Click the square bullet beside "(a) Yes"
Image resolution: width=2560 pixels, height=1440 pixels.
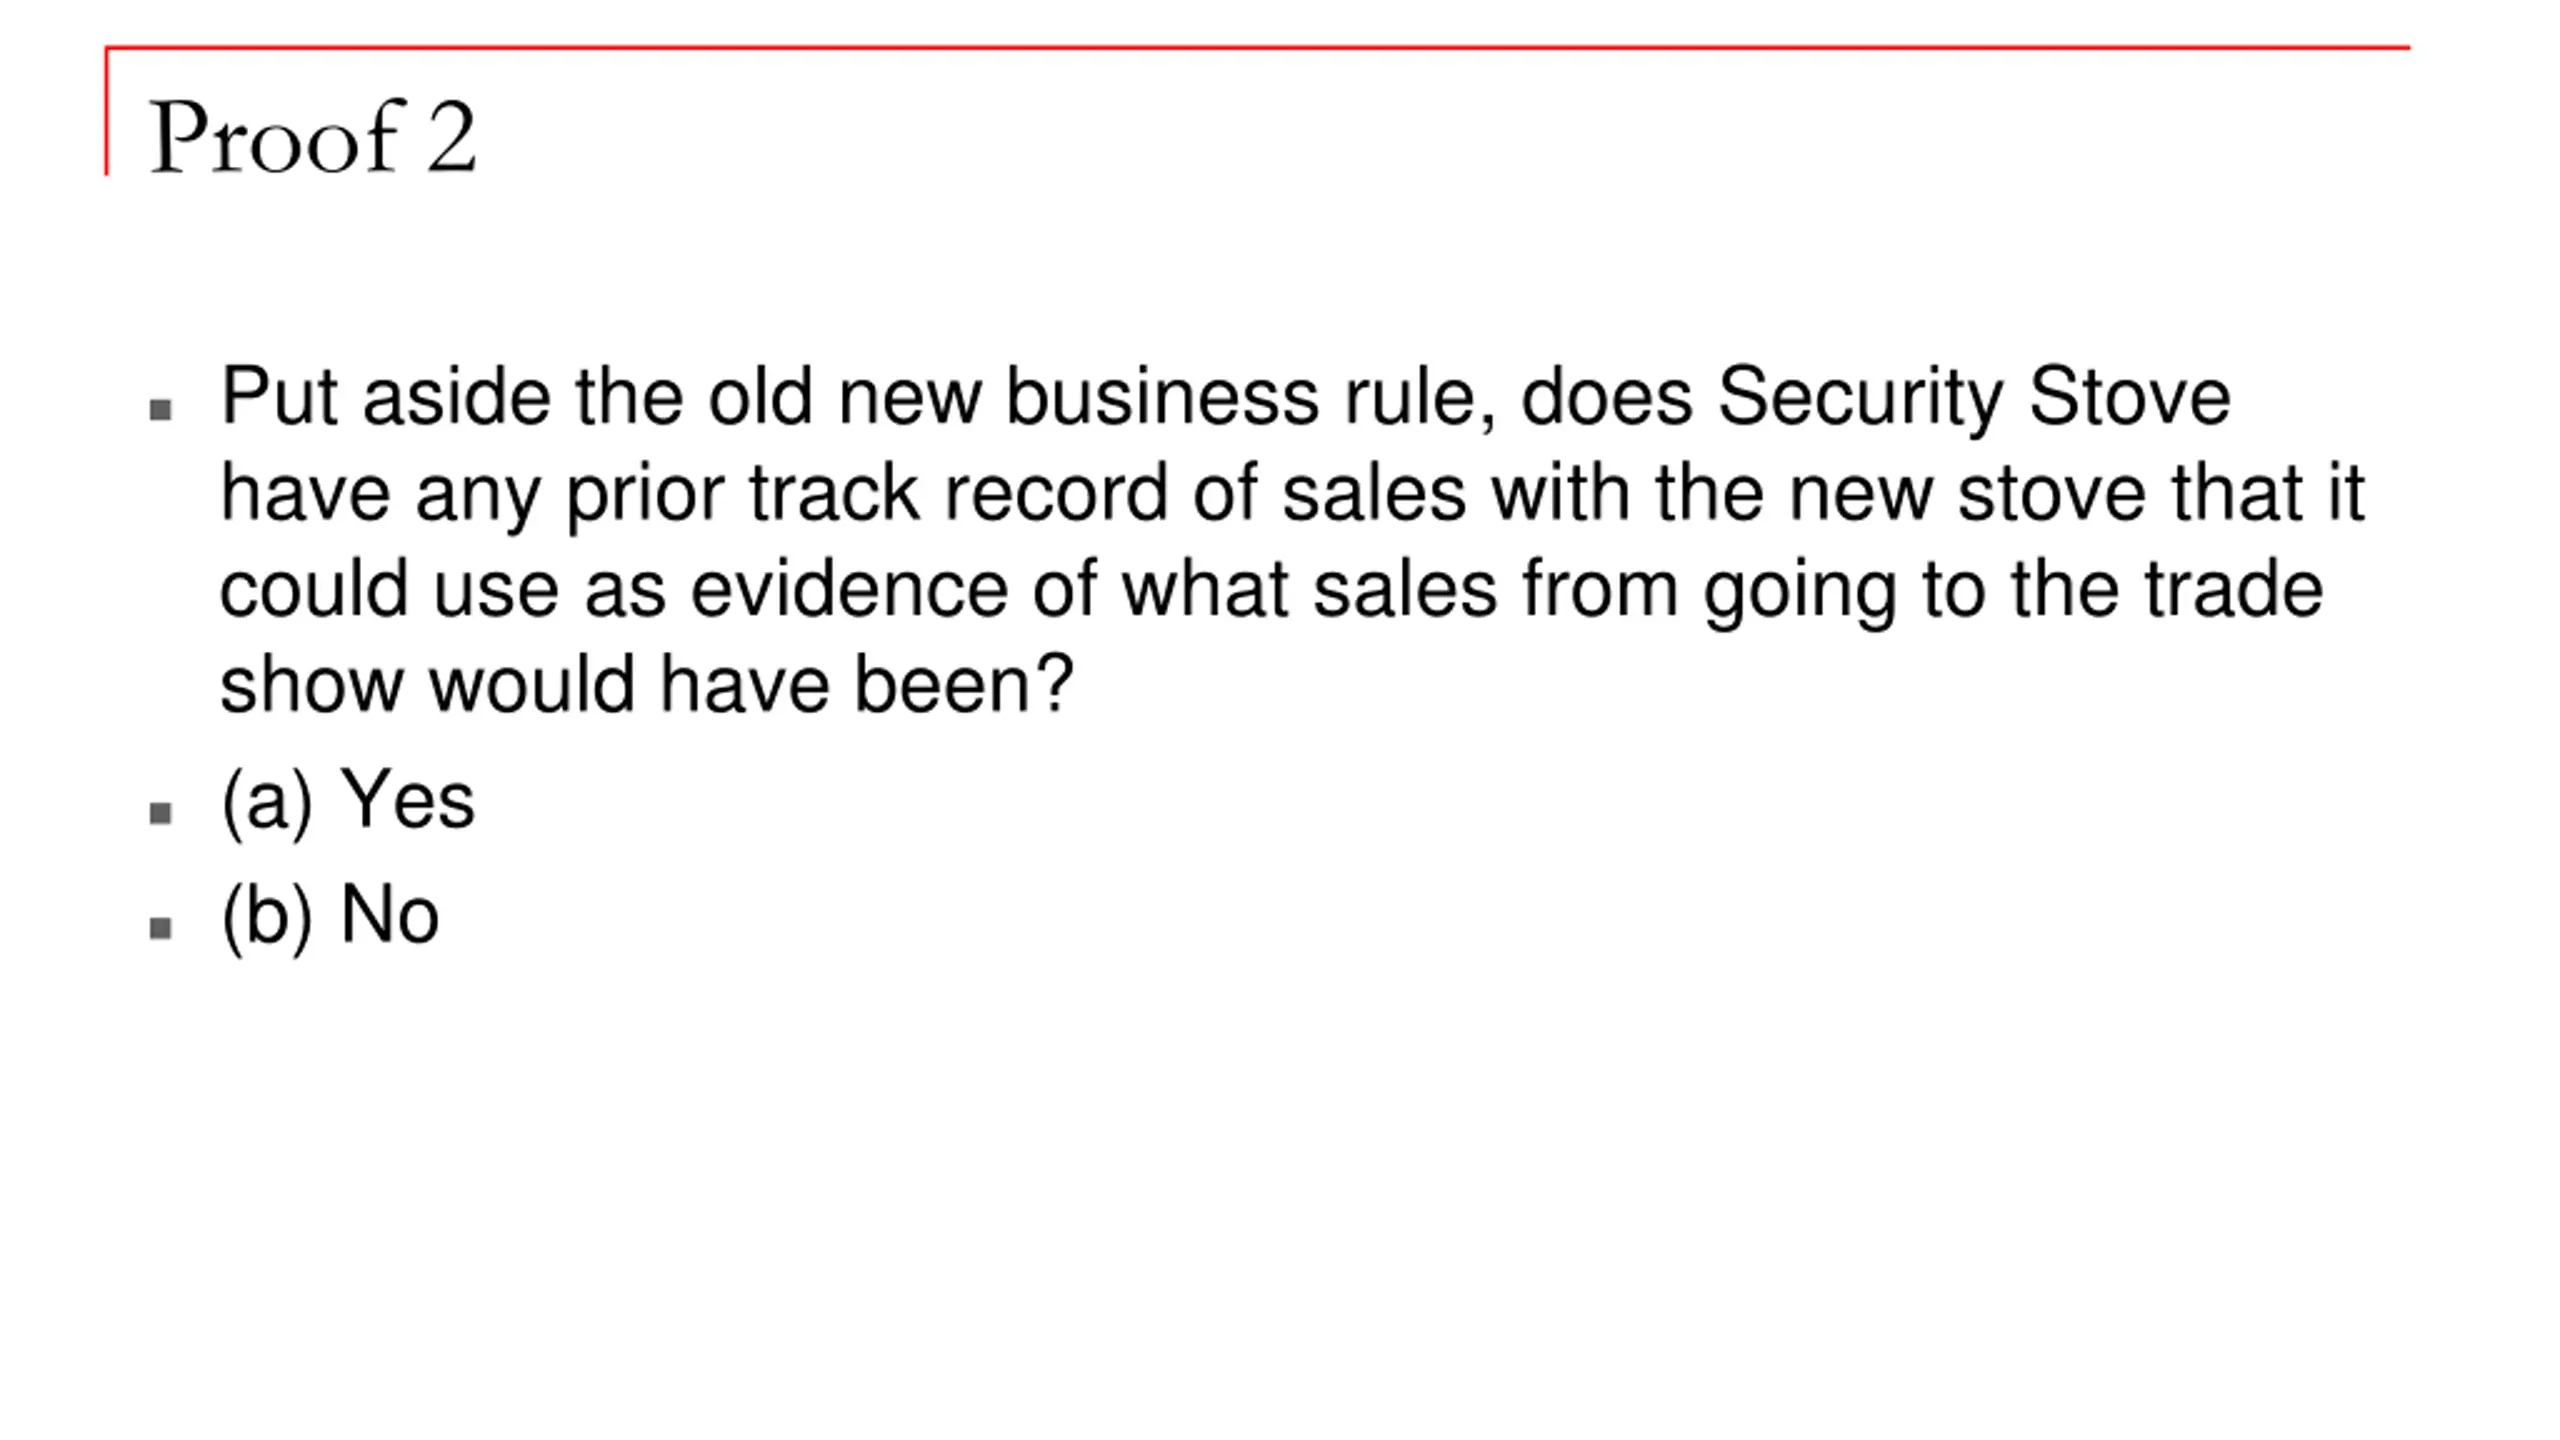click(160, 813)
